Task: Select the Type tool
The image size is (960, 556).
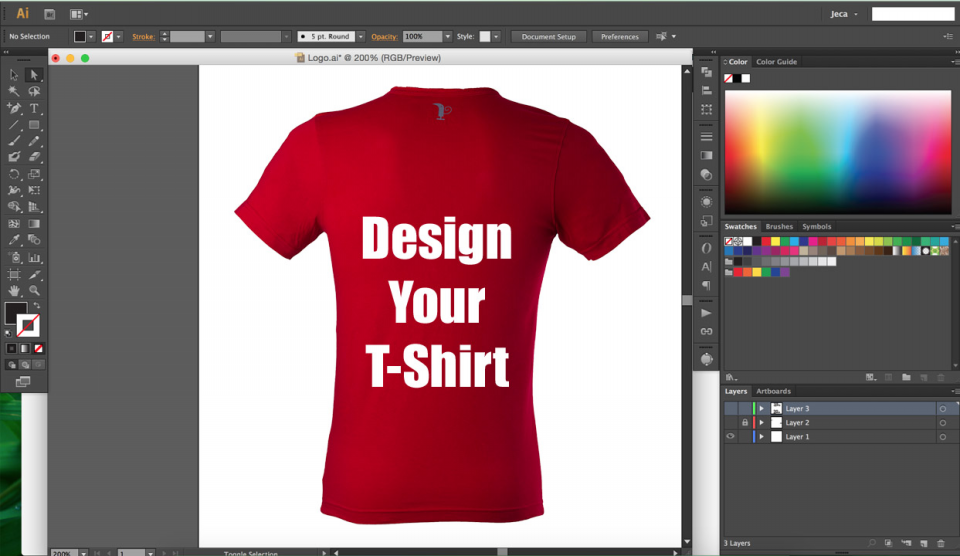Action: click(34, 108)
